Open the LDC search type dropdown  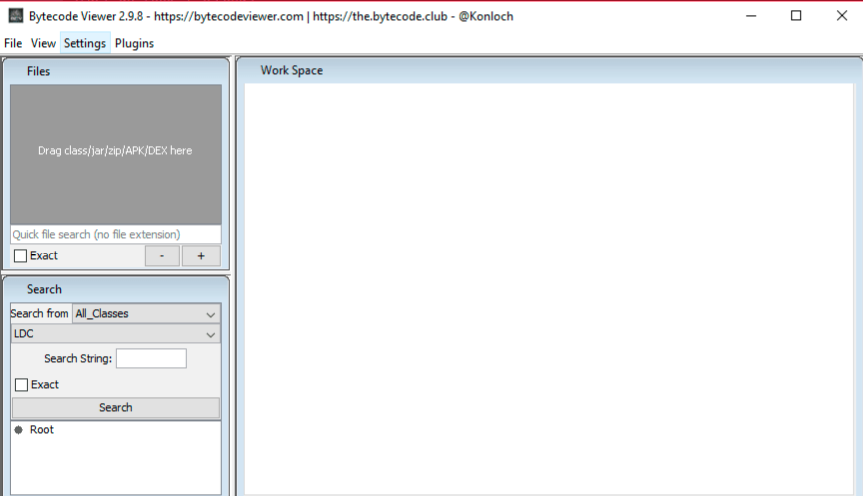116,334
